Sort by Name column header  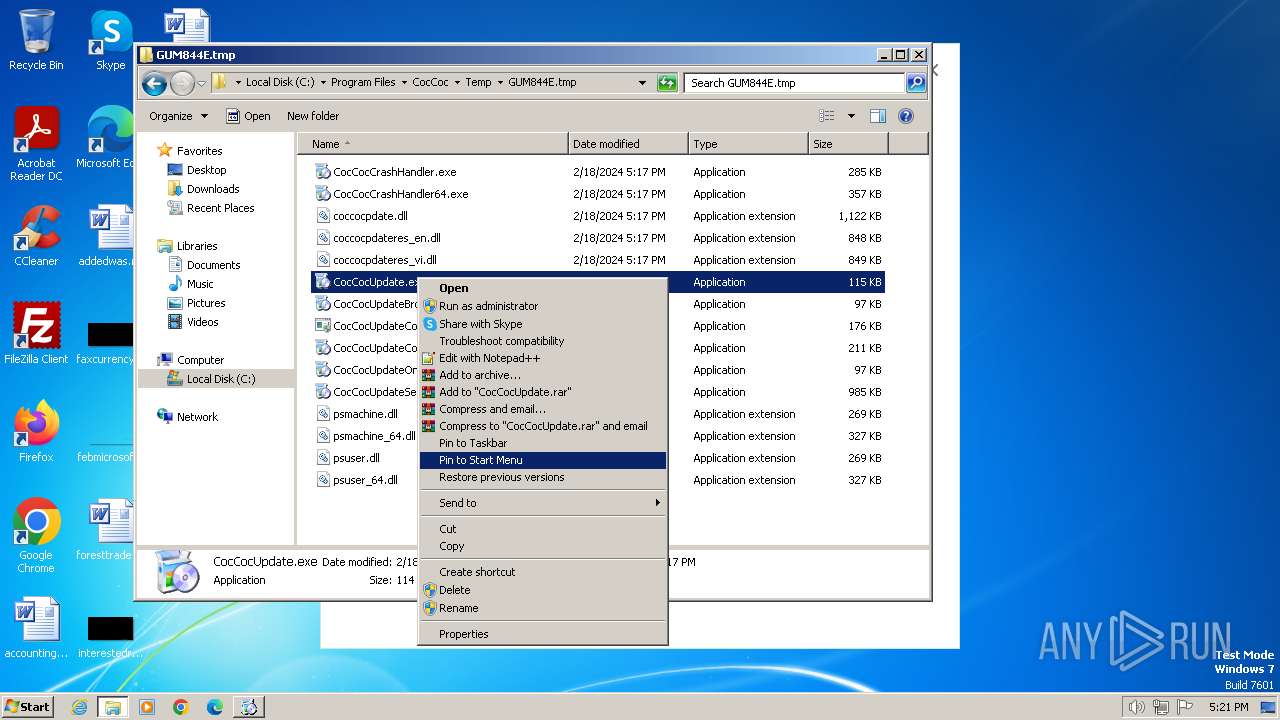433,144
